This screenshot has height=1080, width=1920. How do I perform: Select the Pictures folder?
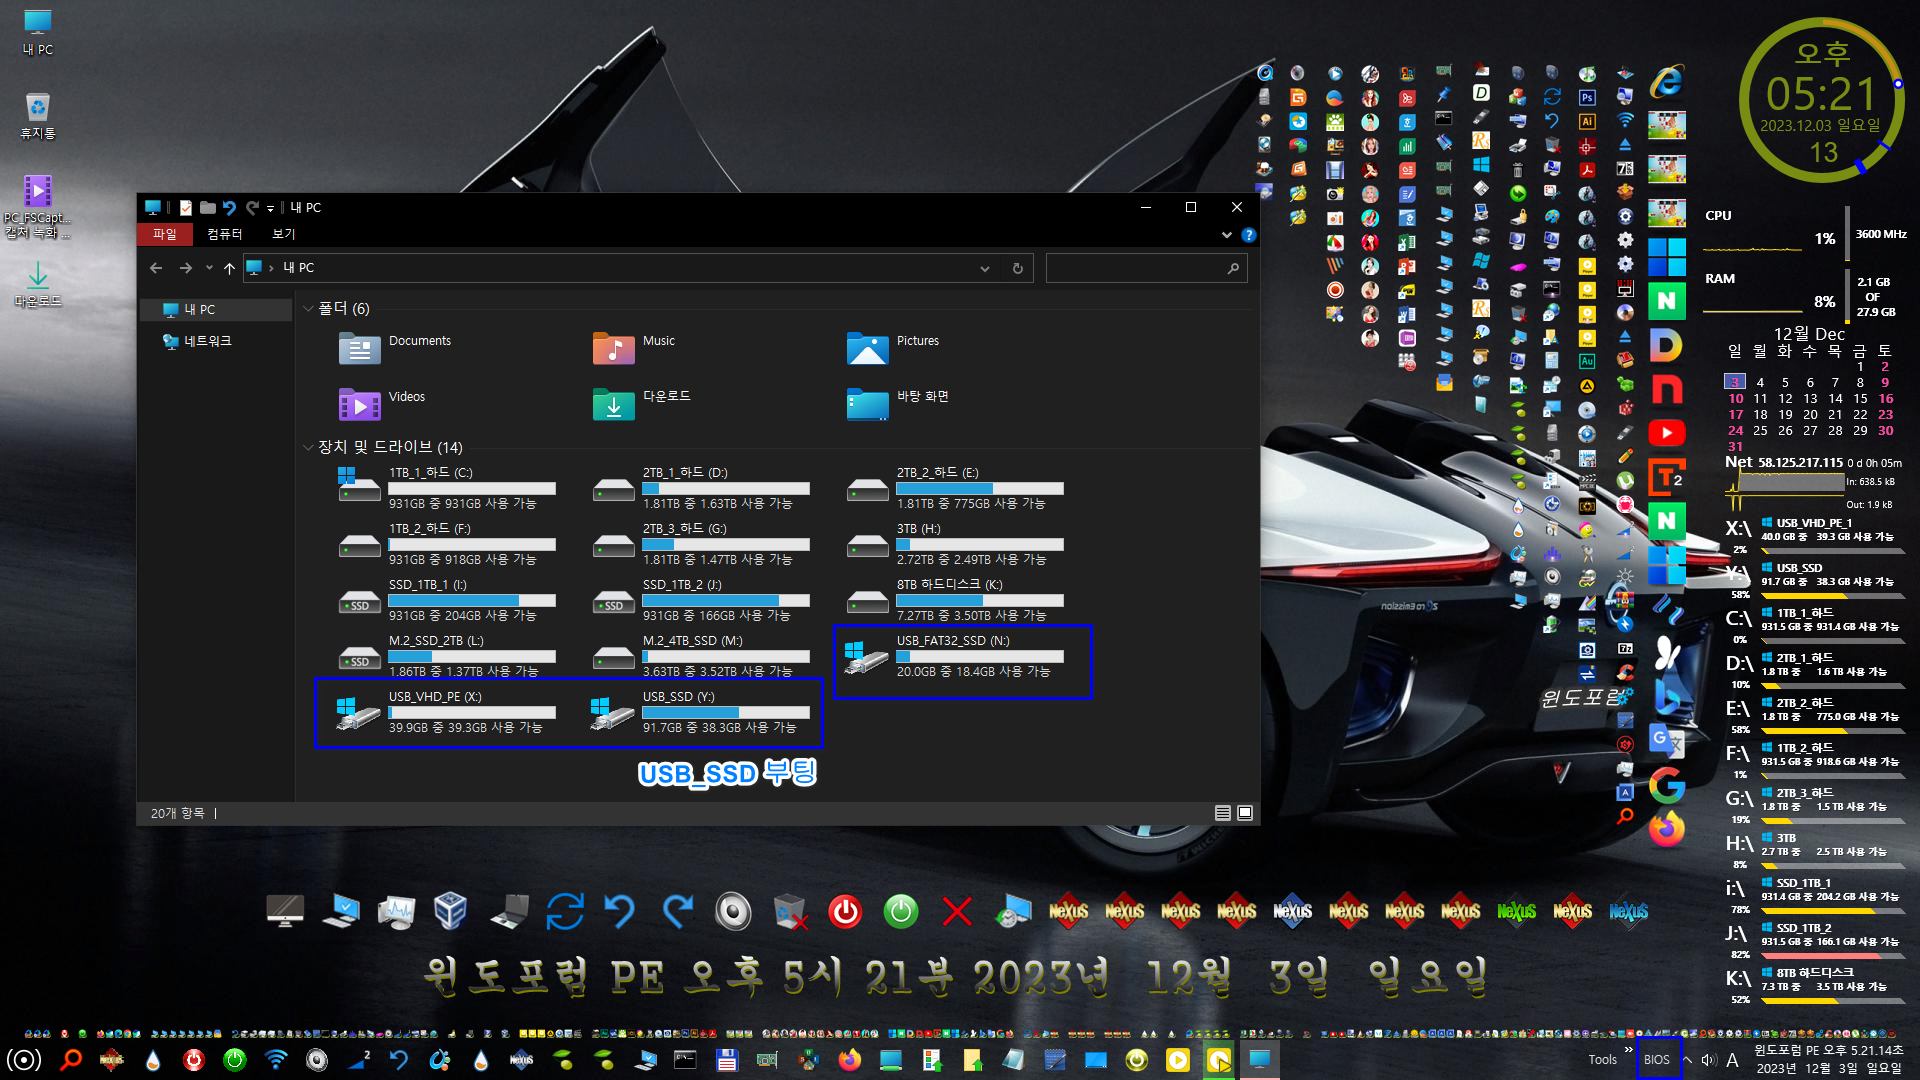[893, 348]
